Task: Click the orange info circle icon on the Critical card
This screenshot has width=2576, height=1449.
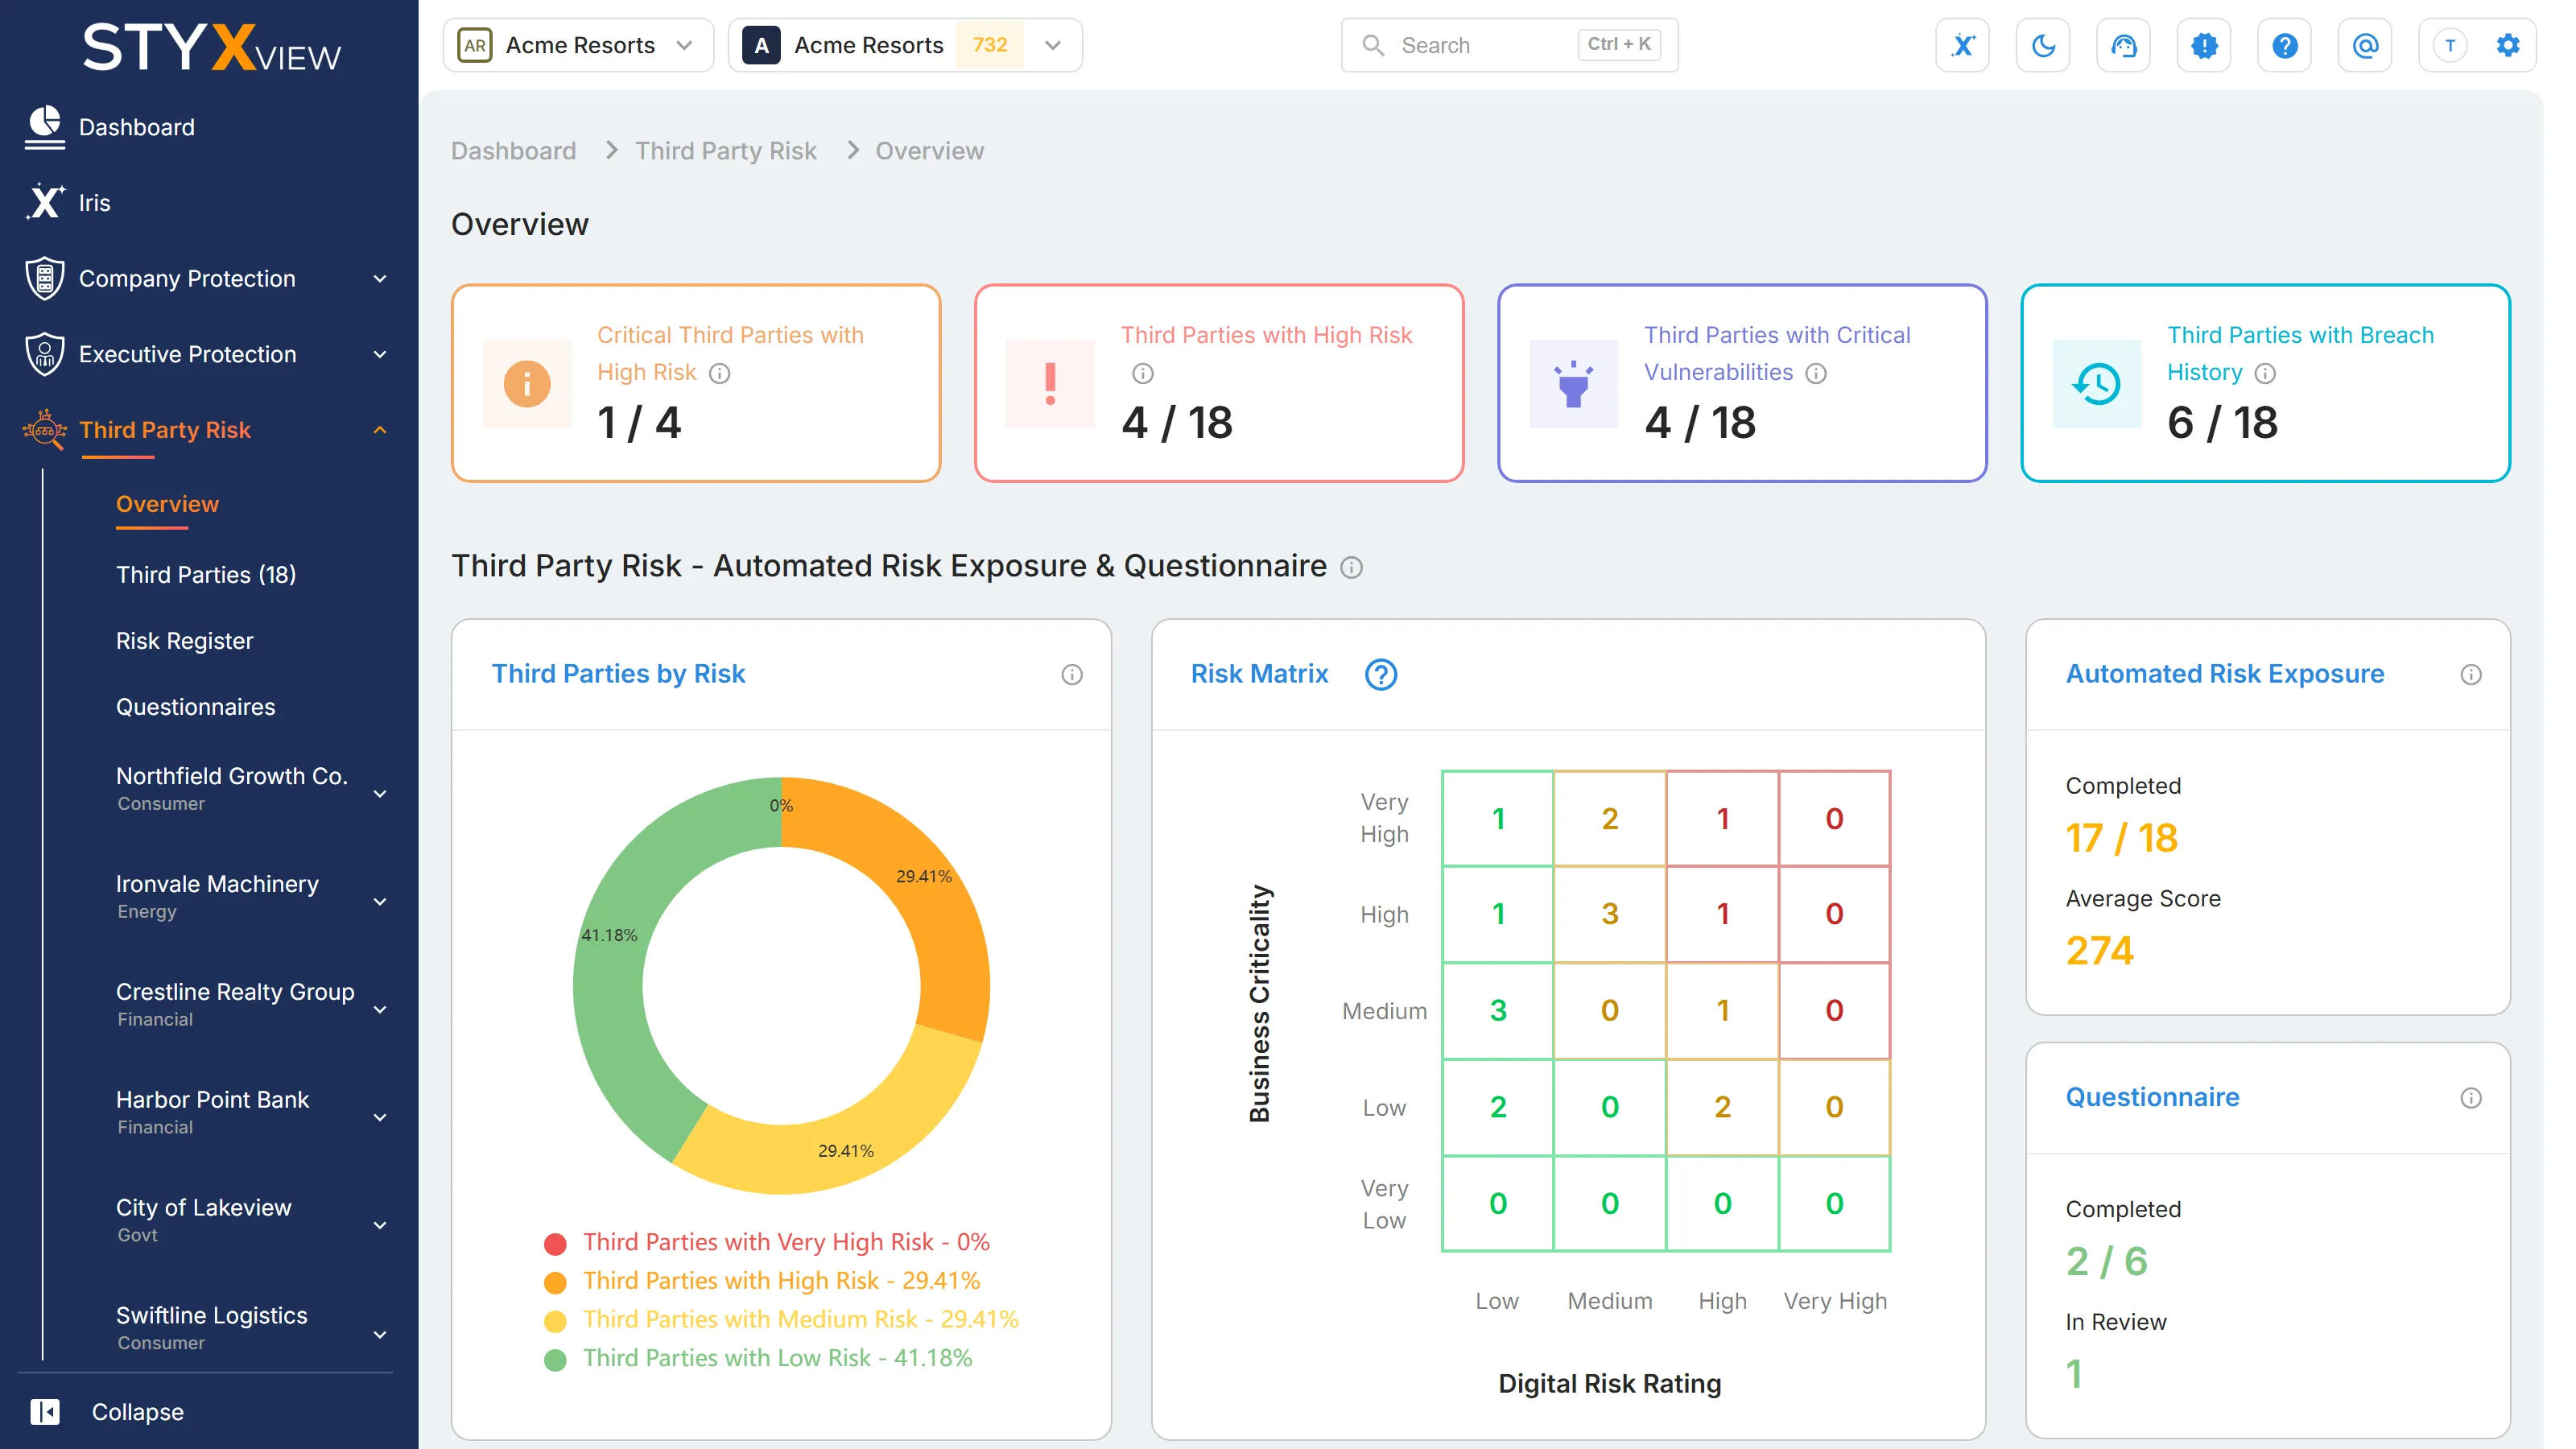Action: [527, 384]
